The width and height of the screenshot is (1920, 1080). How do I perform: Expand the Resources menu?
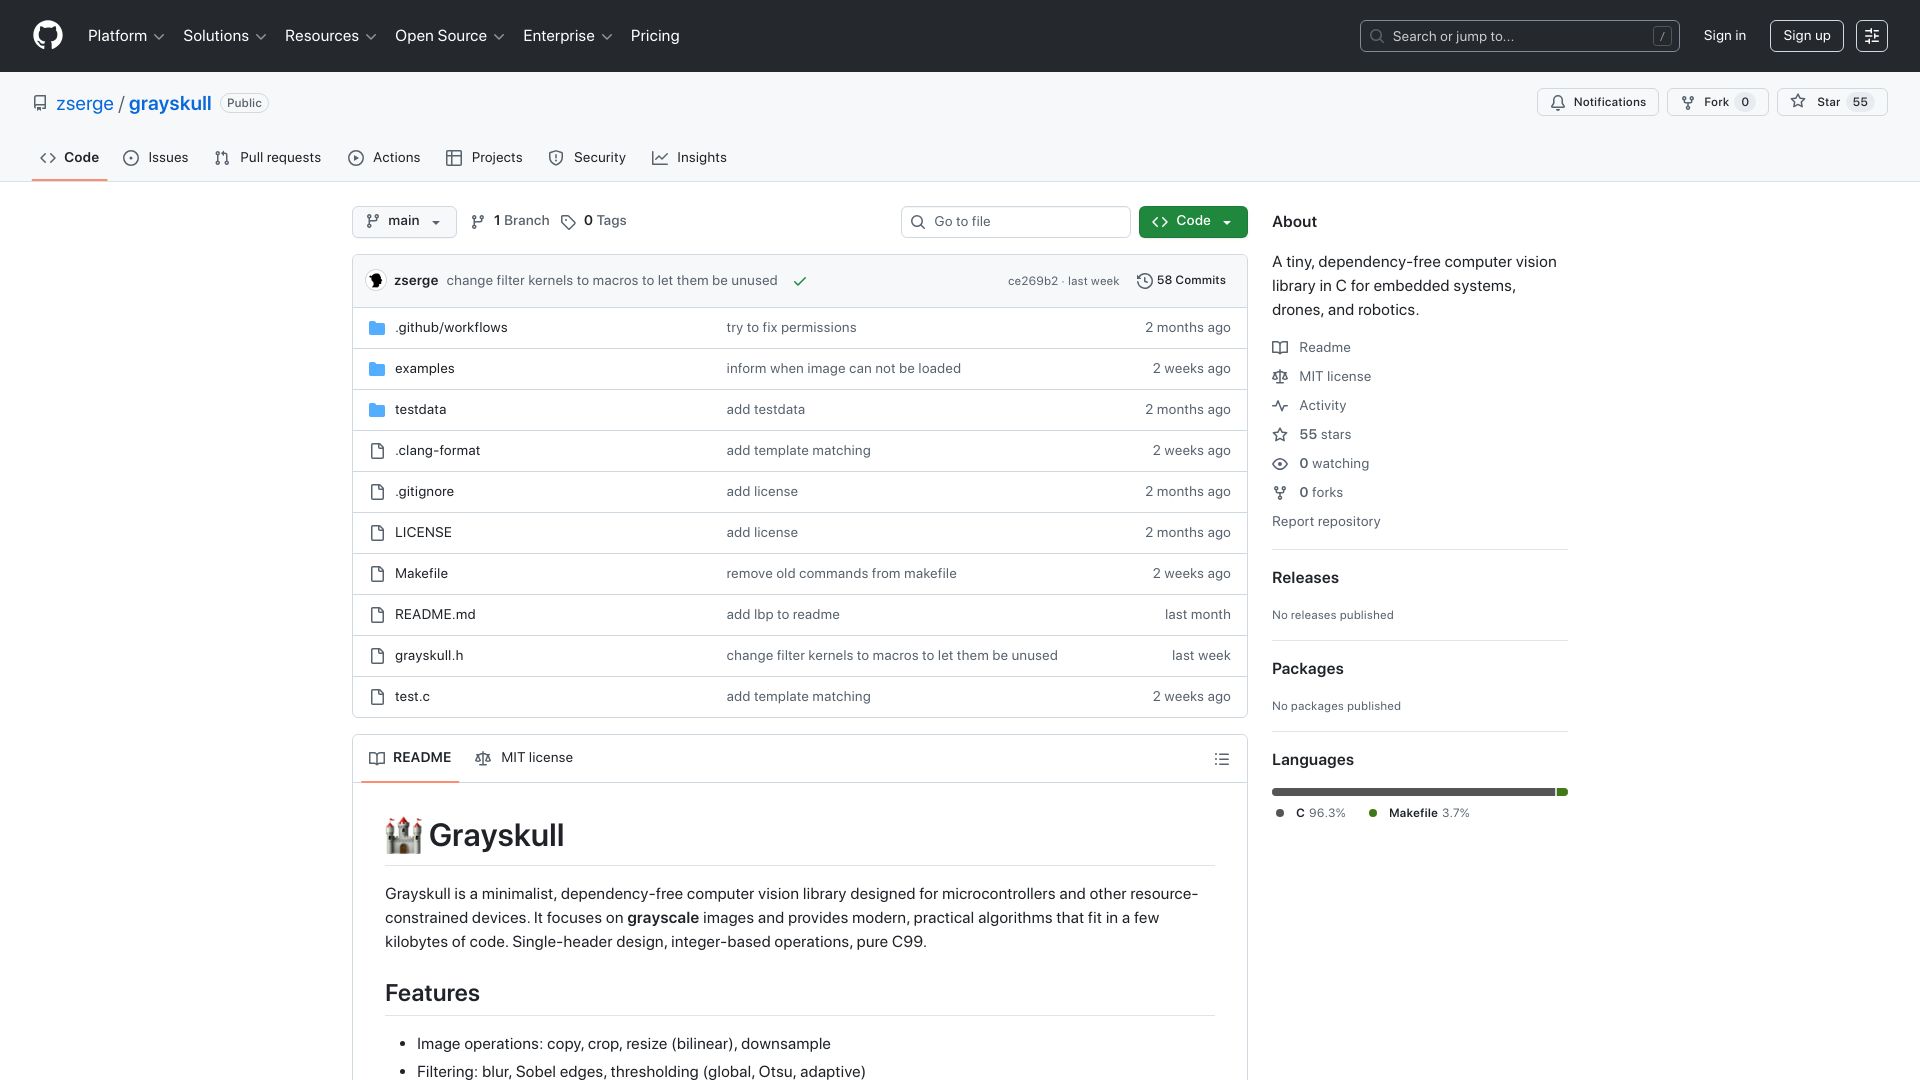pyautogui.click(x=331, y=36)
